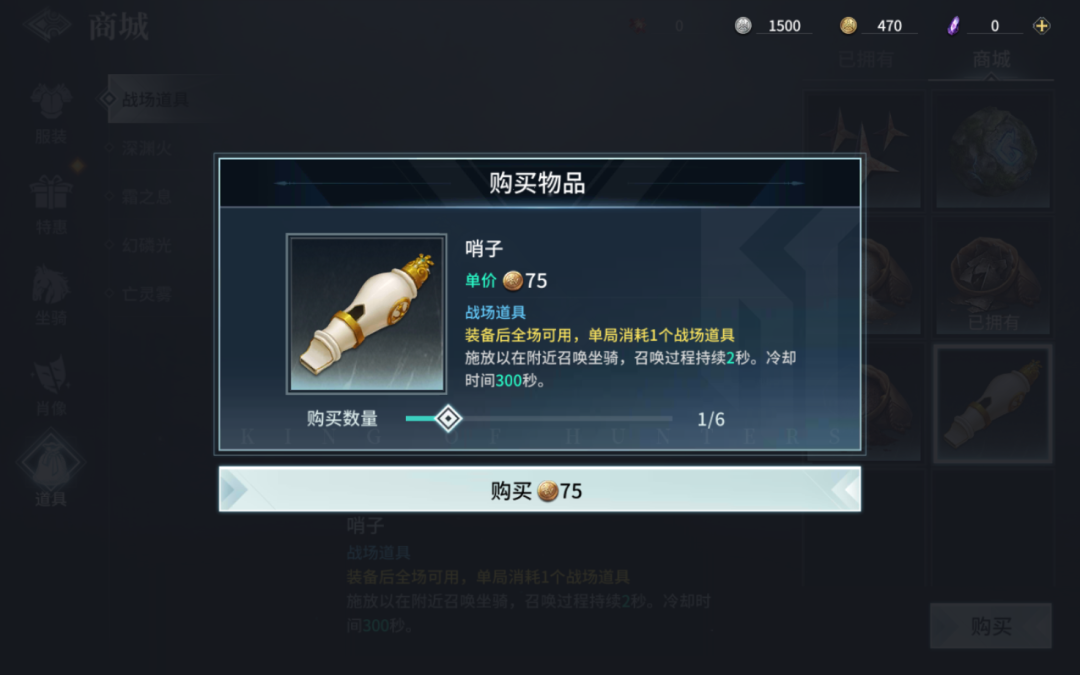Switch to the 已拥有 owned tab
This screenshot has height=675, width=1080.
click(x=866, y=60)
